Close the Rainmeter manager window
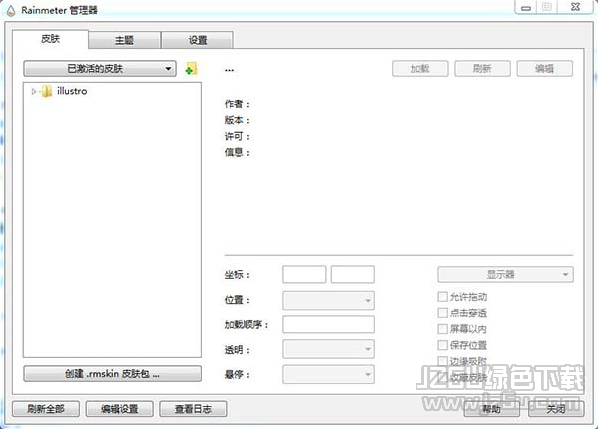598x429 pixels. coord(575,7)
